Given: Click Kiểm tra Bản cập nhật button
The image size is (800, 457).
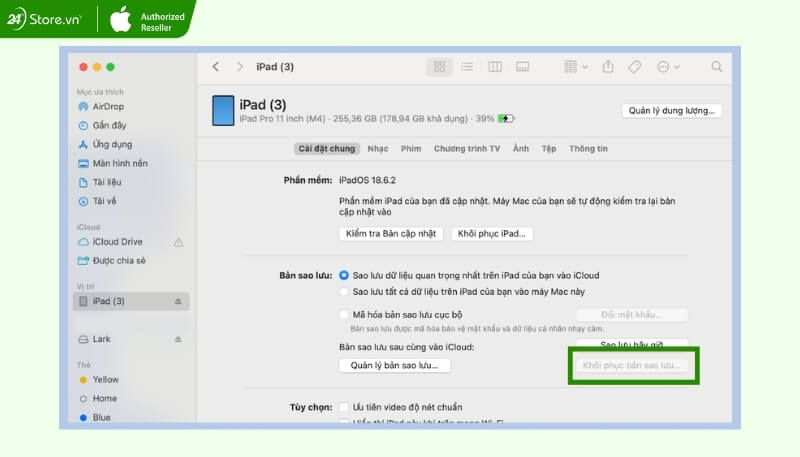Looking at the screenshot, I should 391,234.
